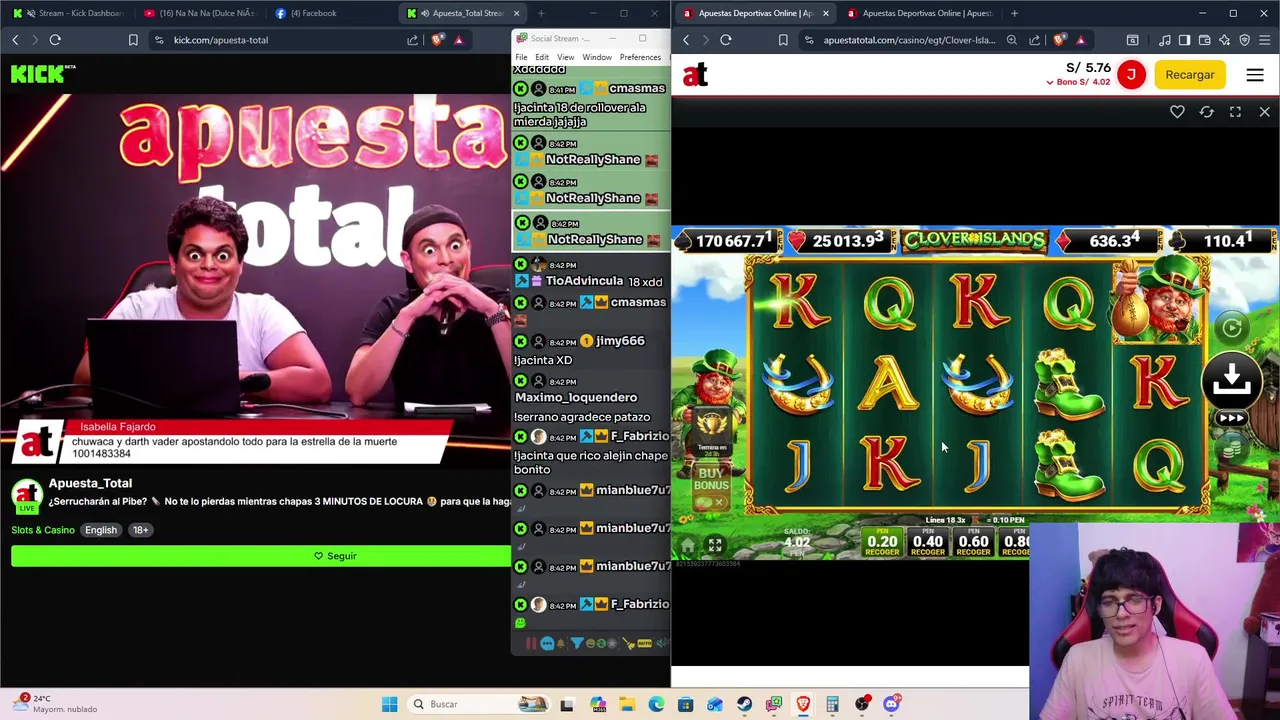Open Brave Shields icon in kick.com window
This screenshot has width=1280, height=720.
(x=438, y=40)
